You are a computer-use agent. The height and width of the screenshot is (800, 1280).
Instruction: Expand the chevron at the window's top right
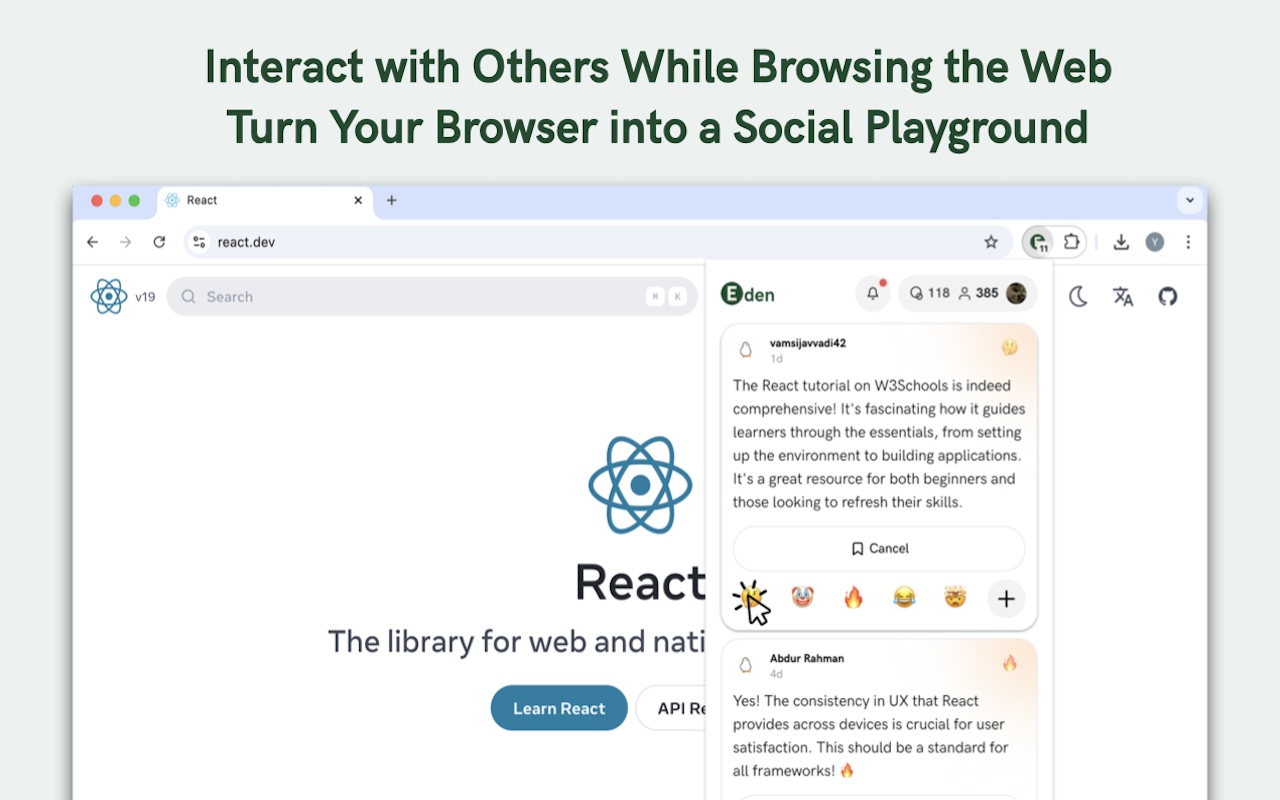point(1190,200)
